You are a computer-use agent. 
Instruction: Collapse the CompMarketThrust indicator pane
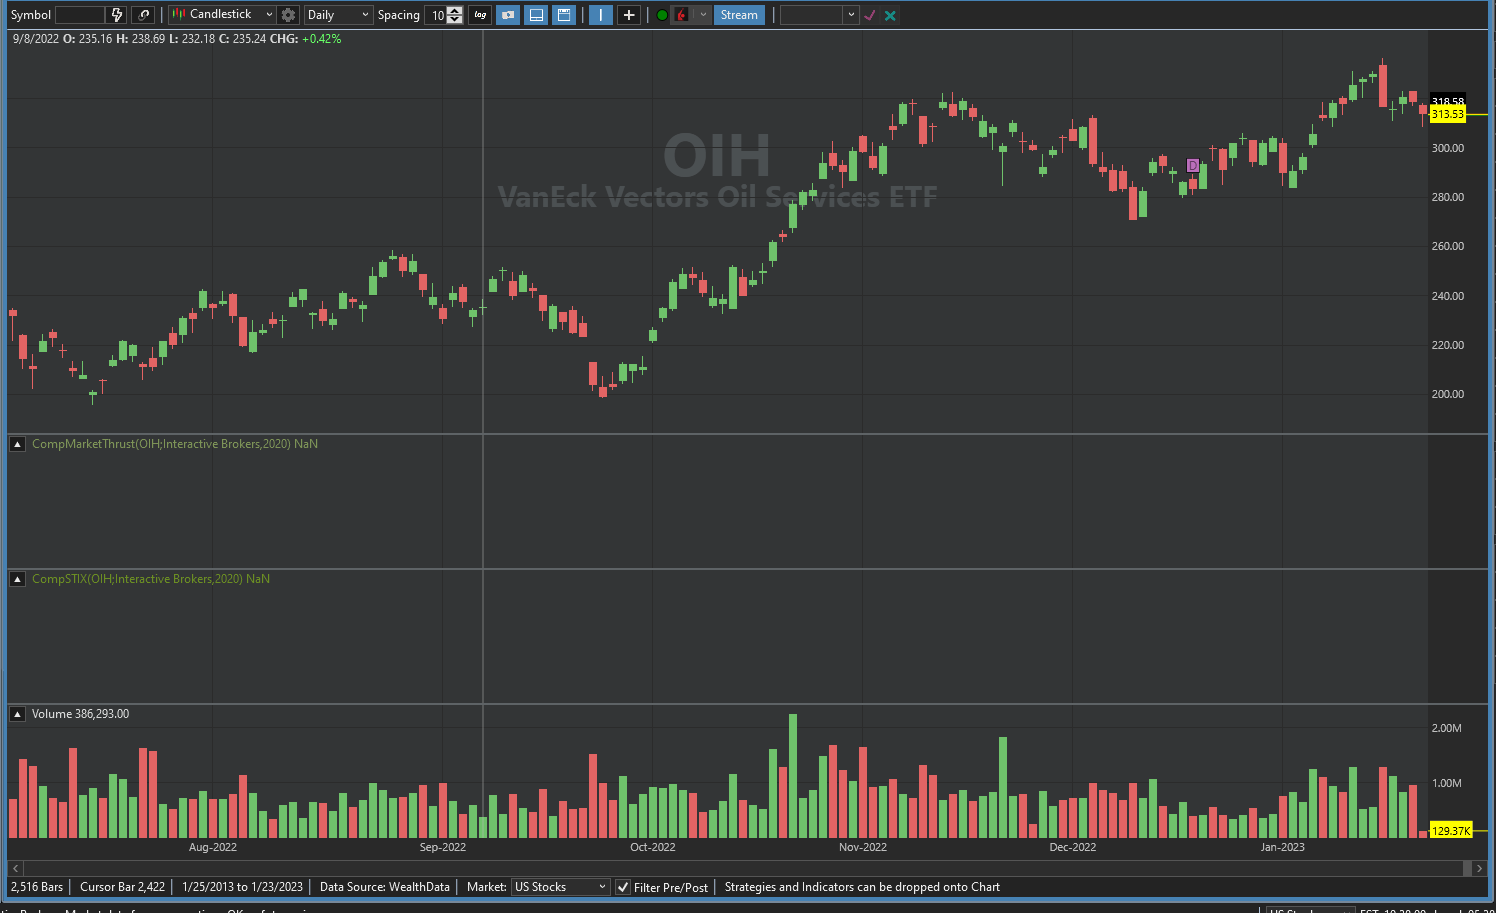click(x=17, y=444)
